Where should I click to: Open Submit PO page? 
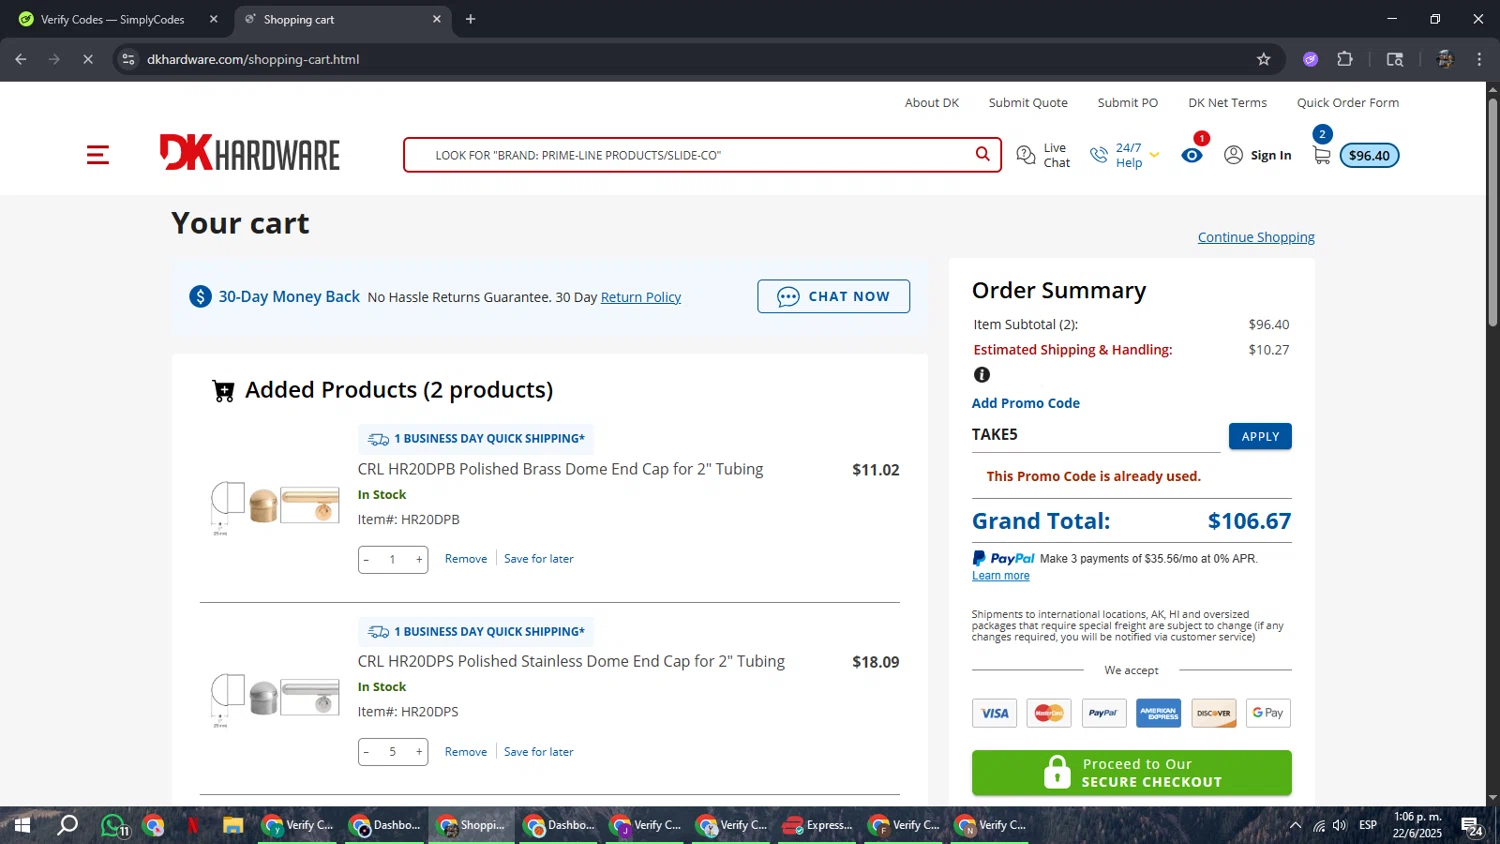point(1128,103)
